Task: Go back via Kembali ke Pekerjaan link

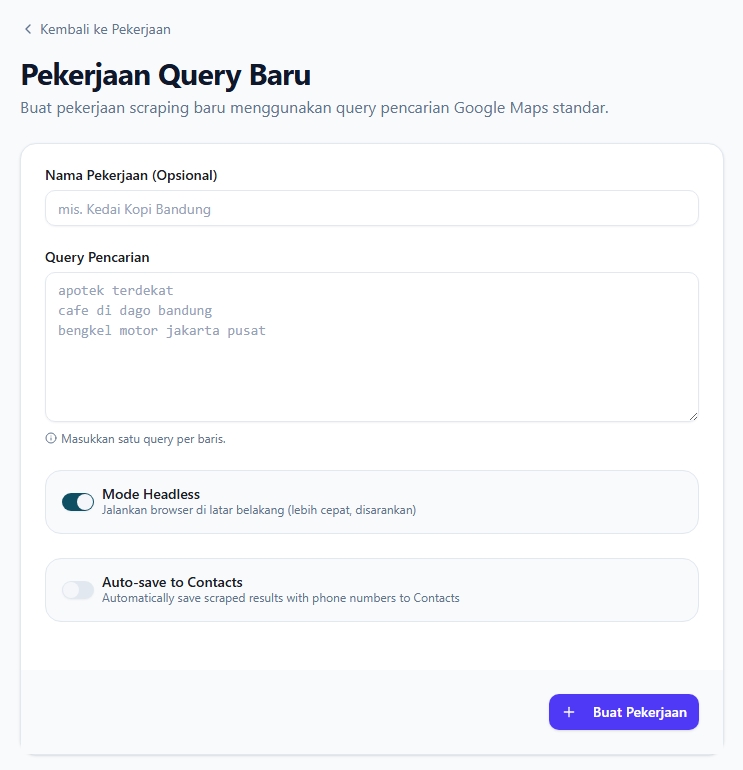Action: [105, 30]
